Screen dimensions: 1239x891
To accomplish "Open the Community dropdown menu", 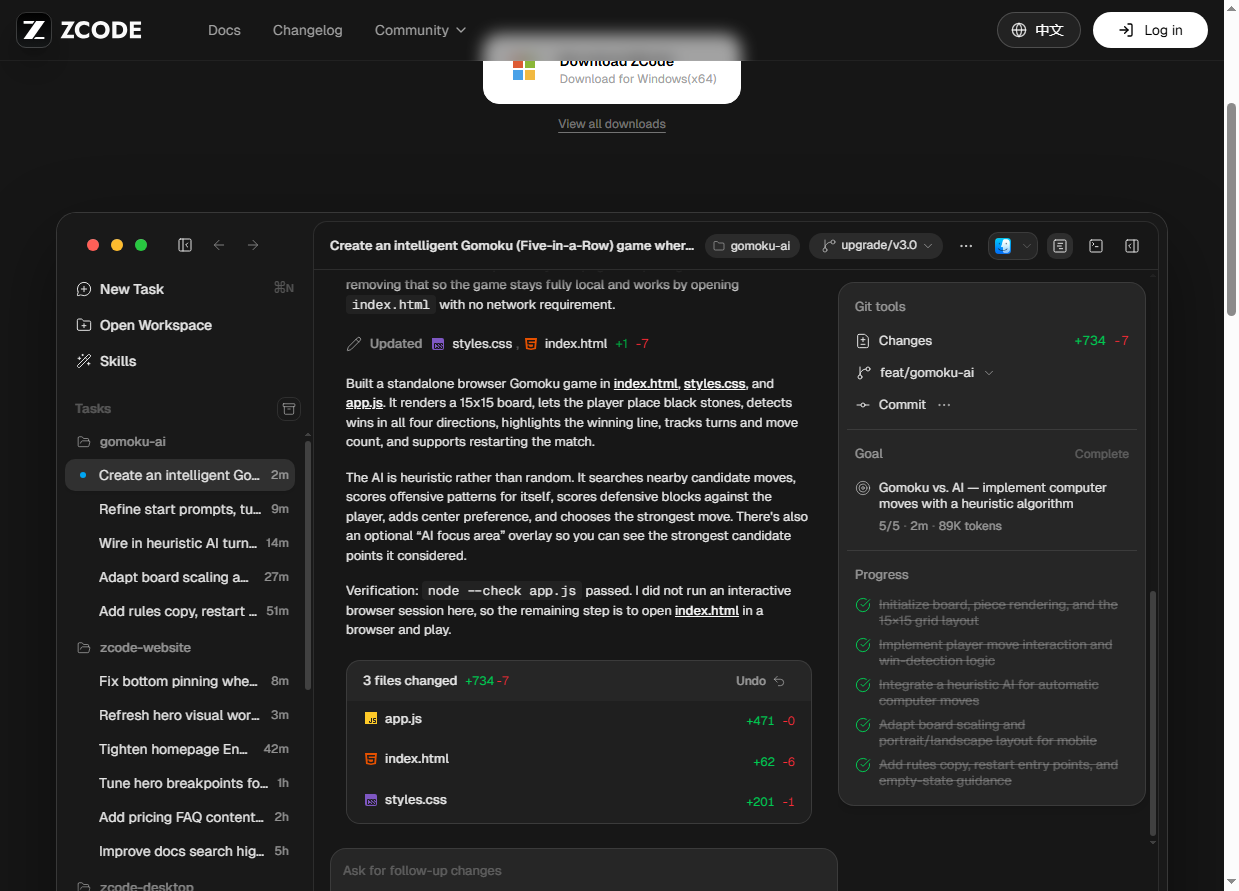I will 420,30.
